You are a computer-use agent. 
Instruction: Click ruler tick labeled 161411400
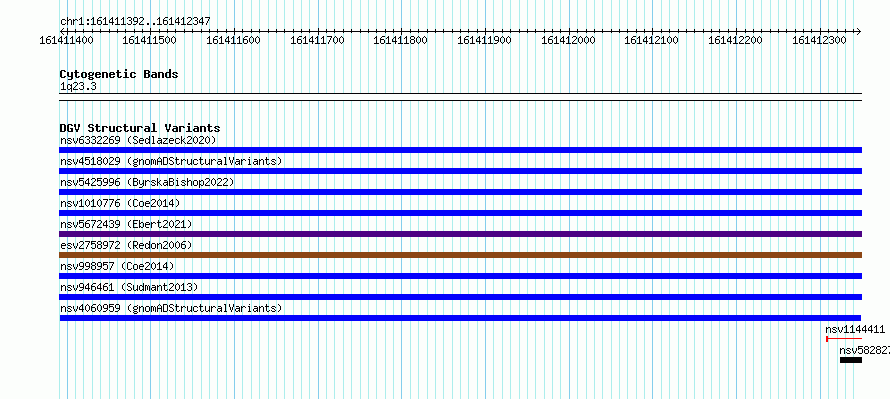[x=66, y=40]
